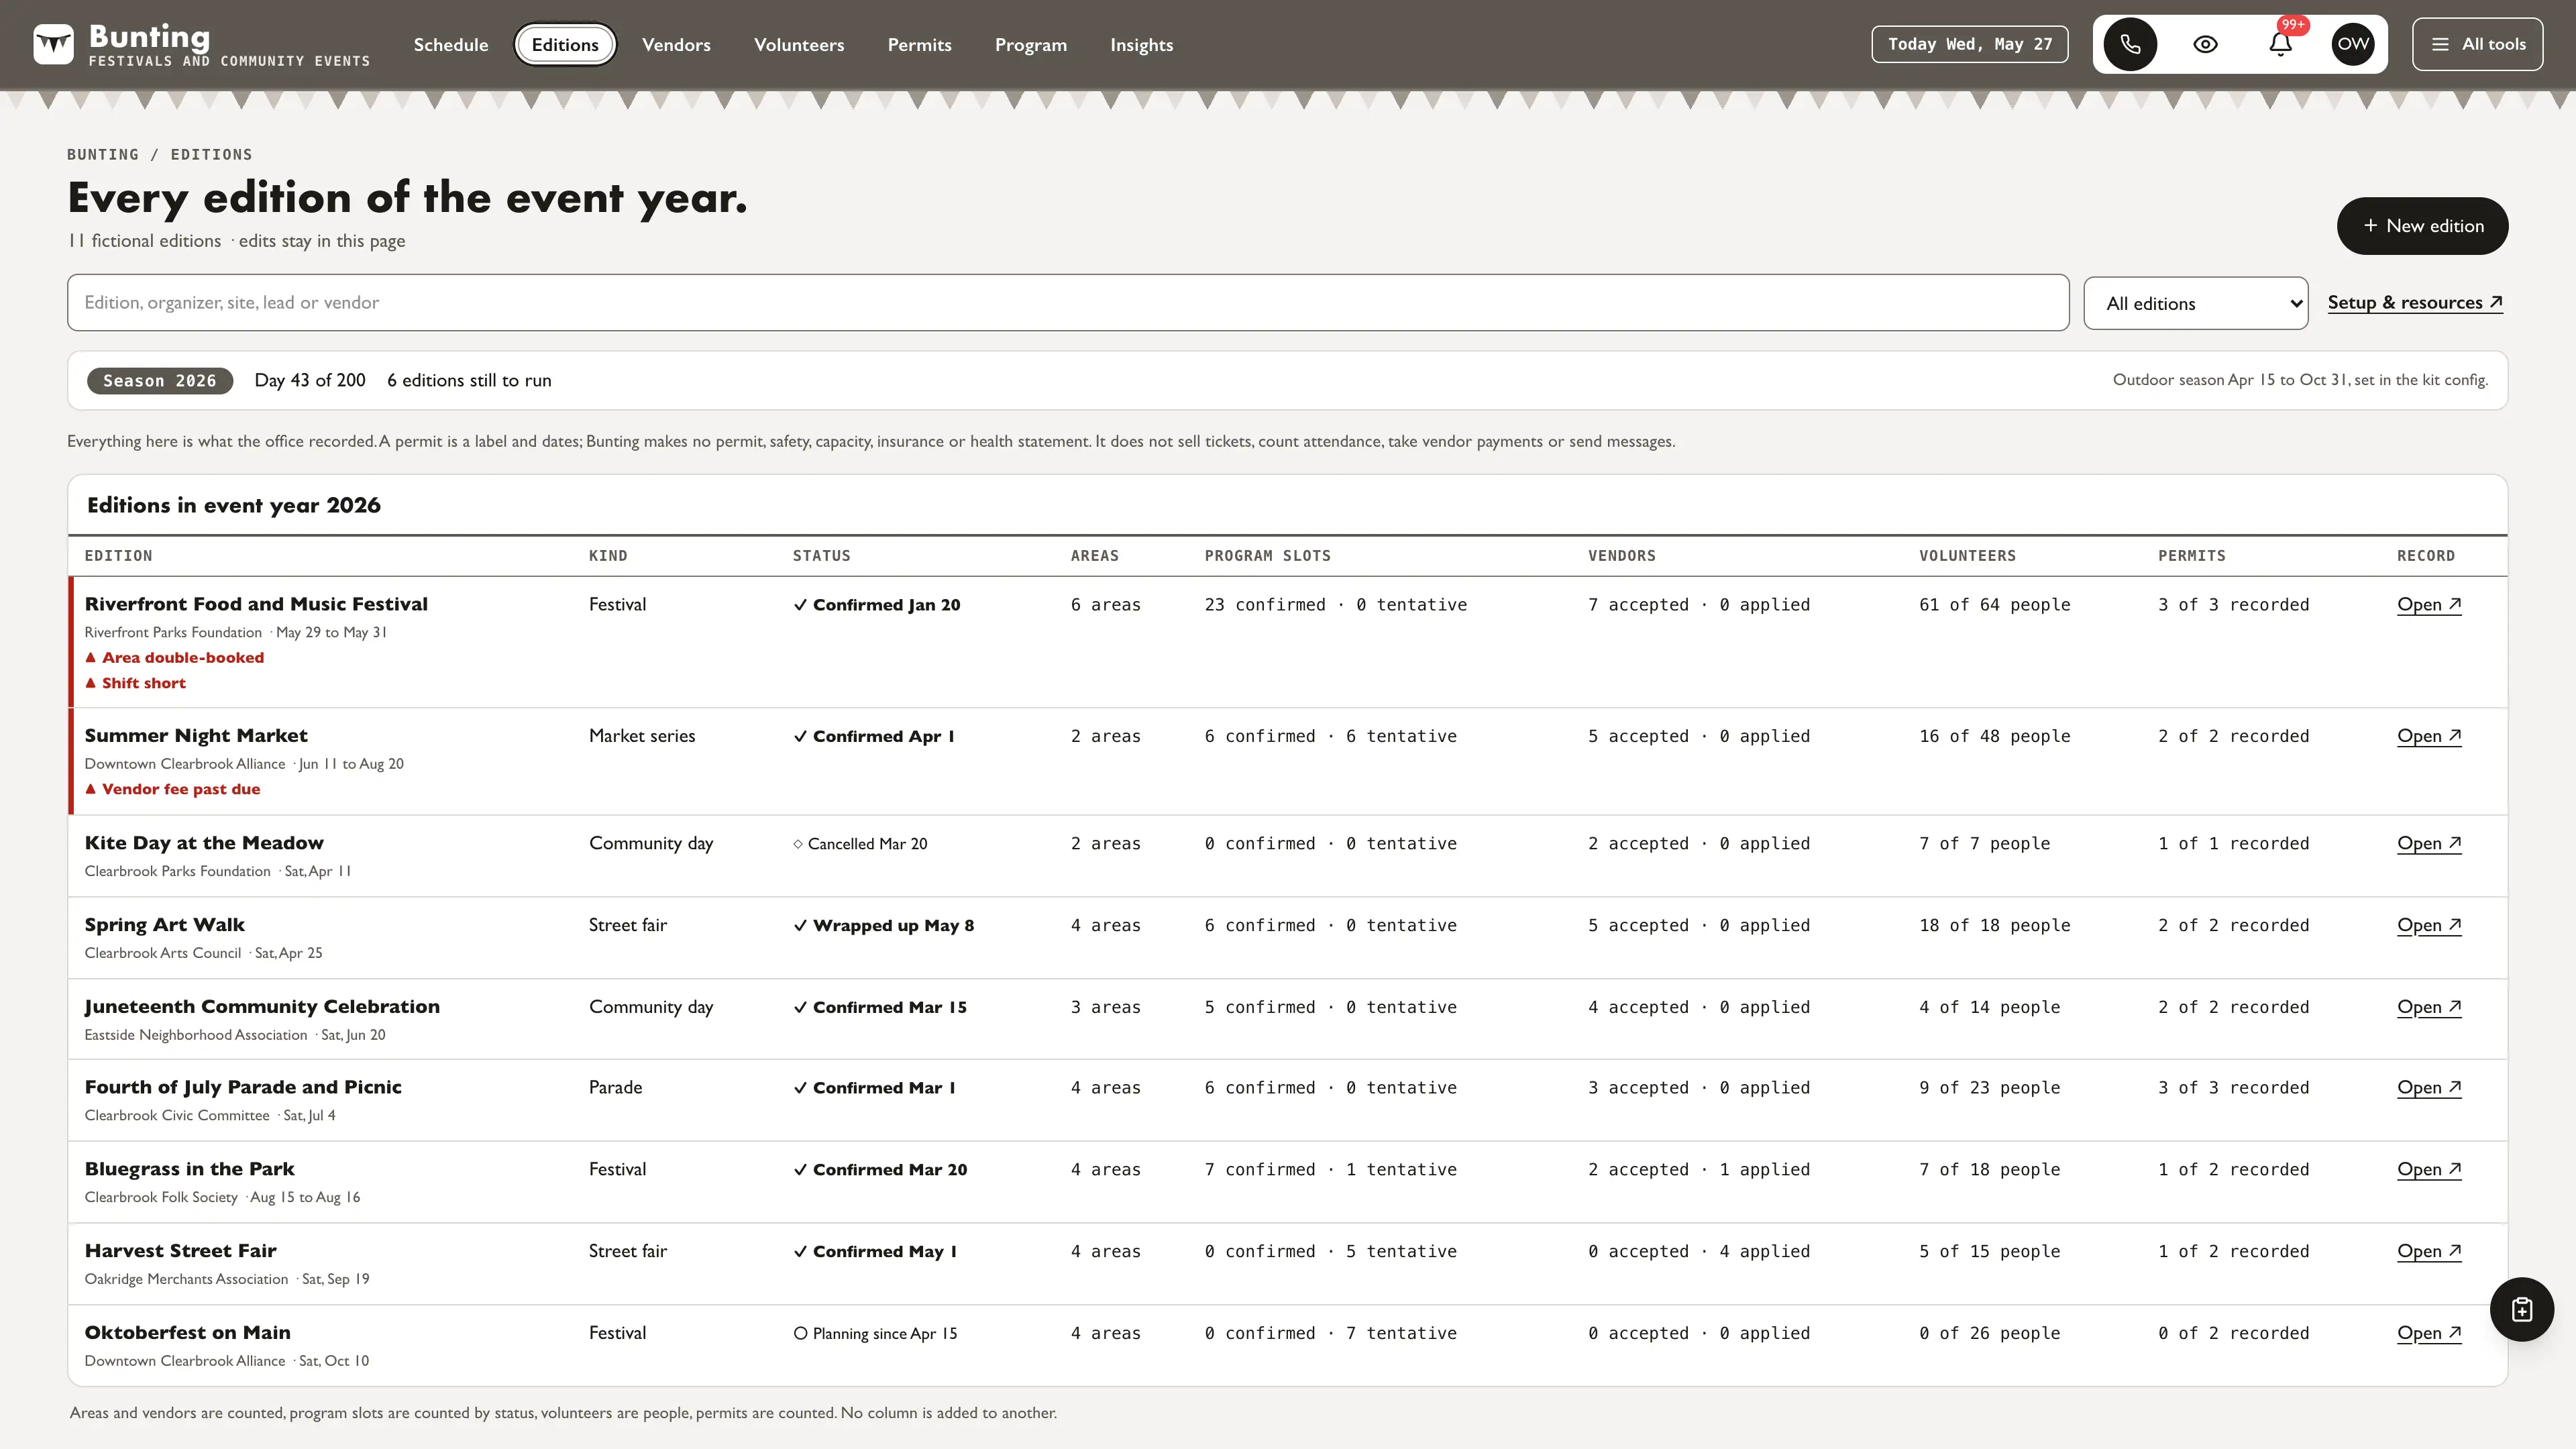Open the Bluegrass in the Park record

coord(2428,1169)
